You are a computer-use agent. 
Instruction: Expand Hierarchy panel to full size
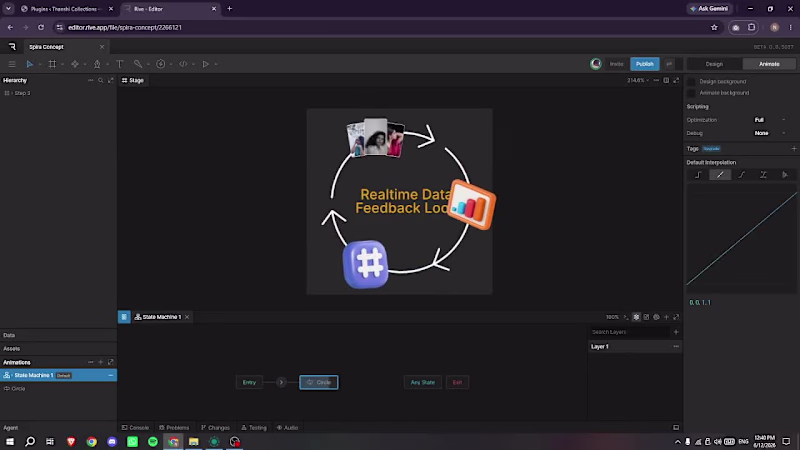click(111, 81)
